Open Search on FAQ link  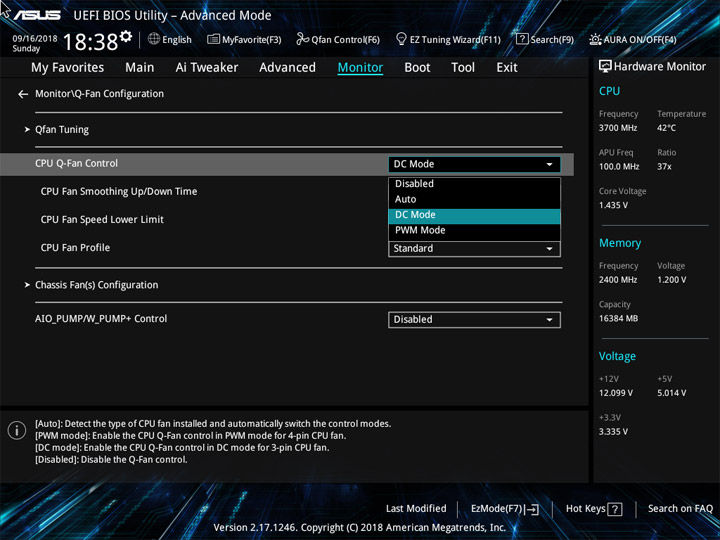tap(680, 508)
